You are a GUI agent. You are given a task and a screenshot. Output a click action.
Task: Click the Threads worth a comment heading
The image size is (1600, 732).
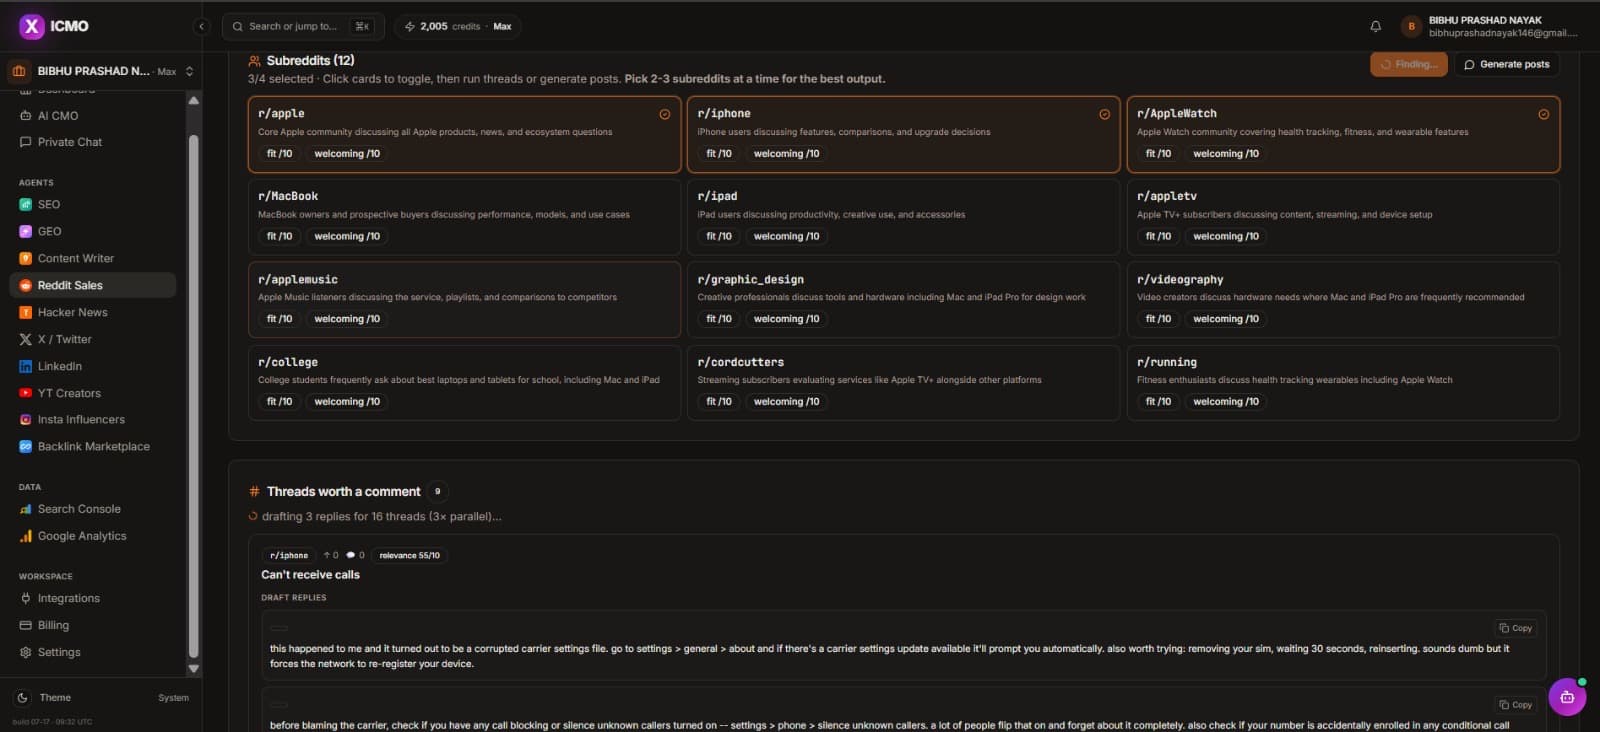pos(343,492)
